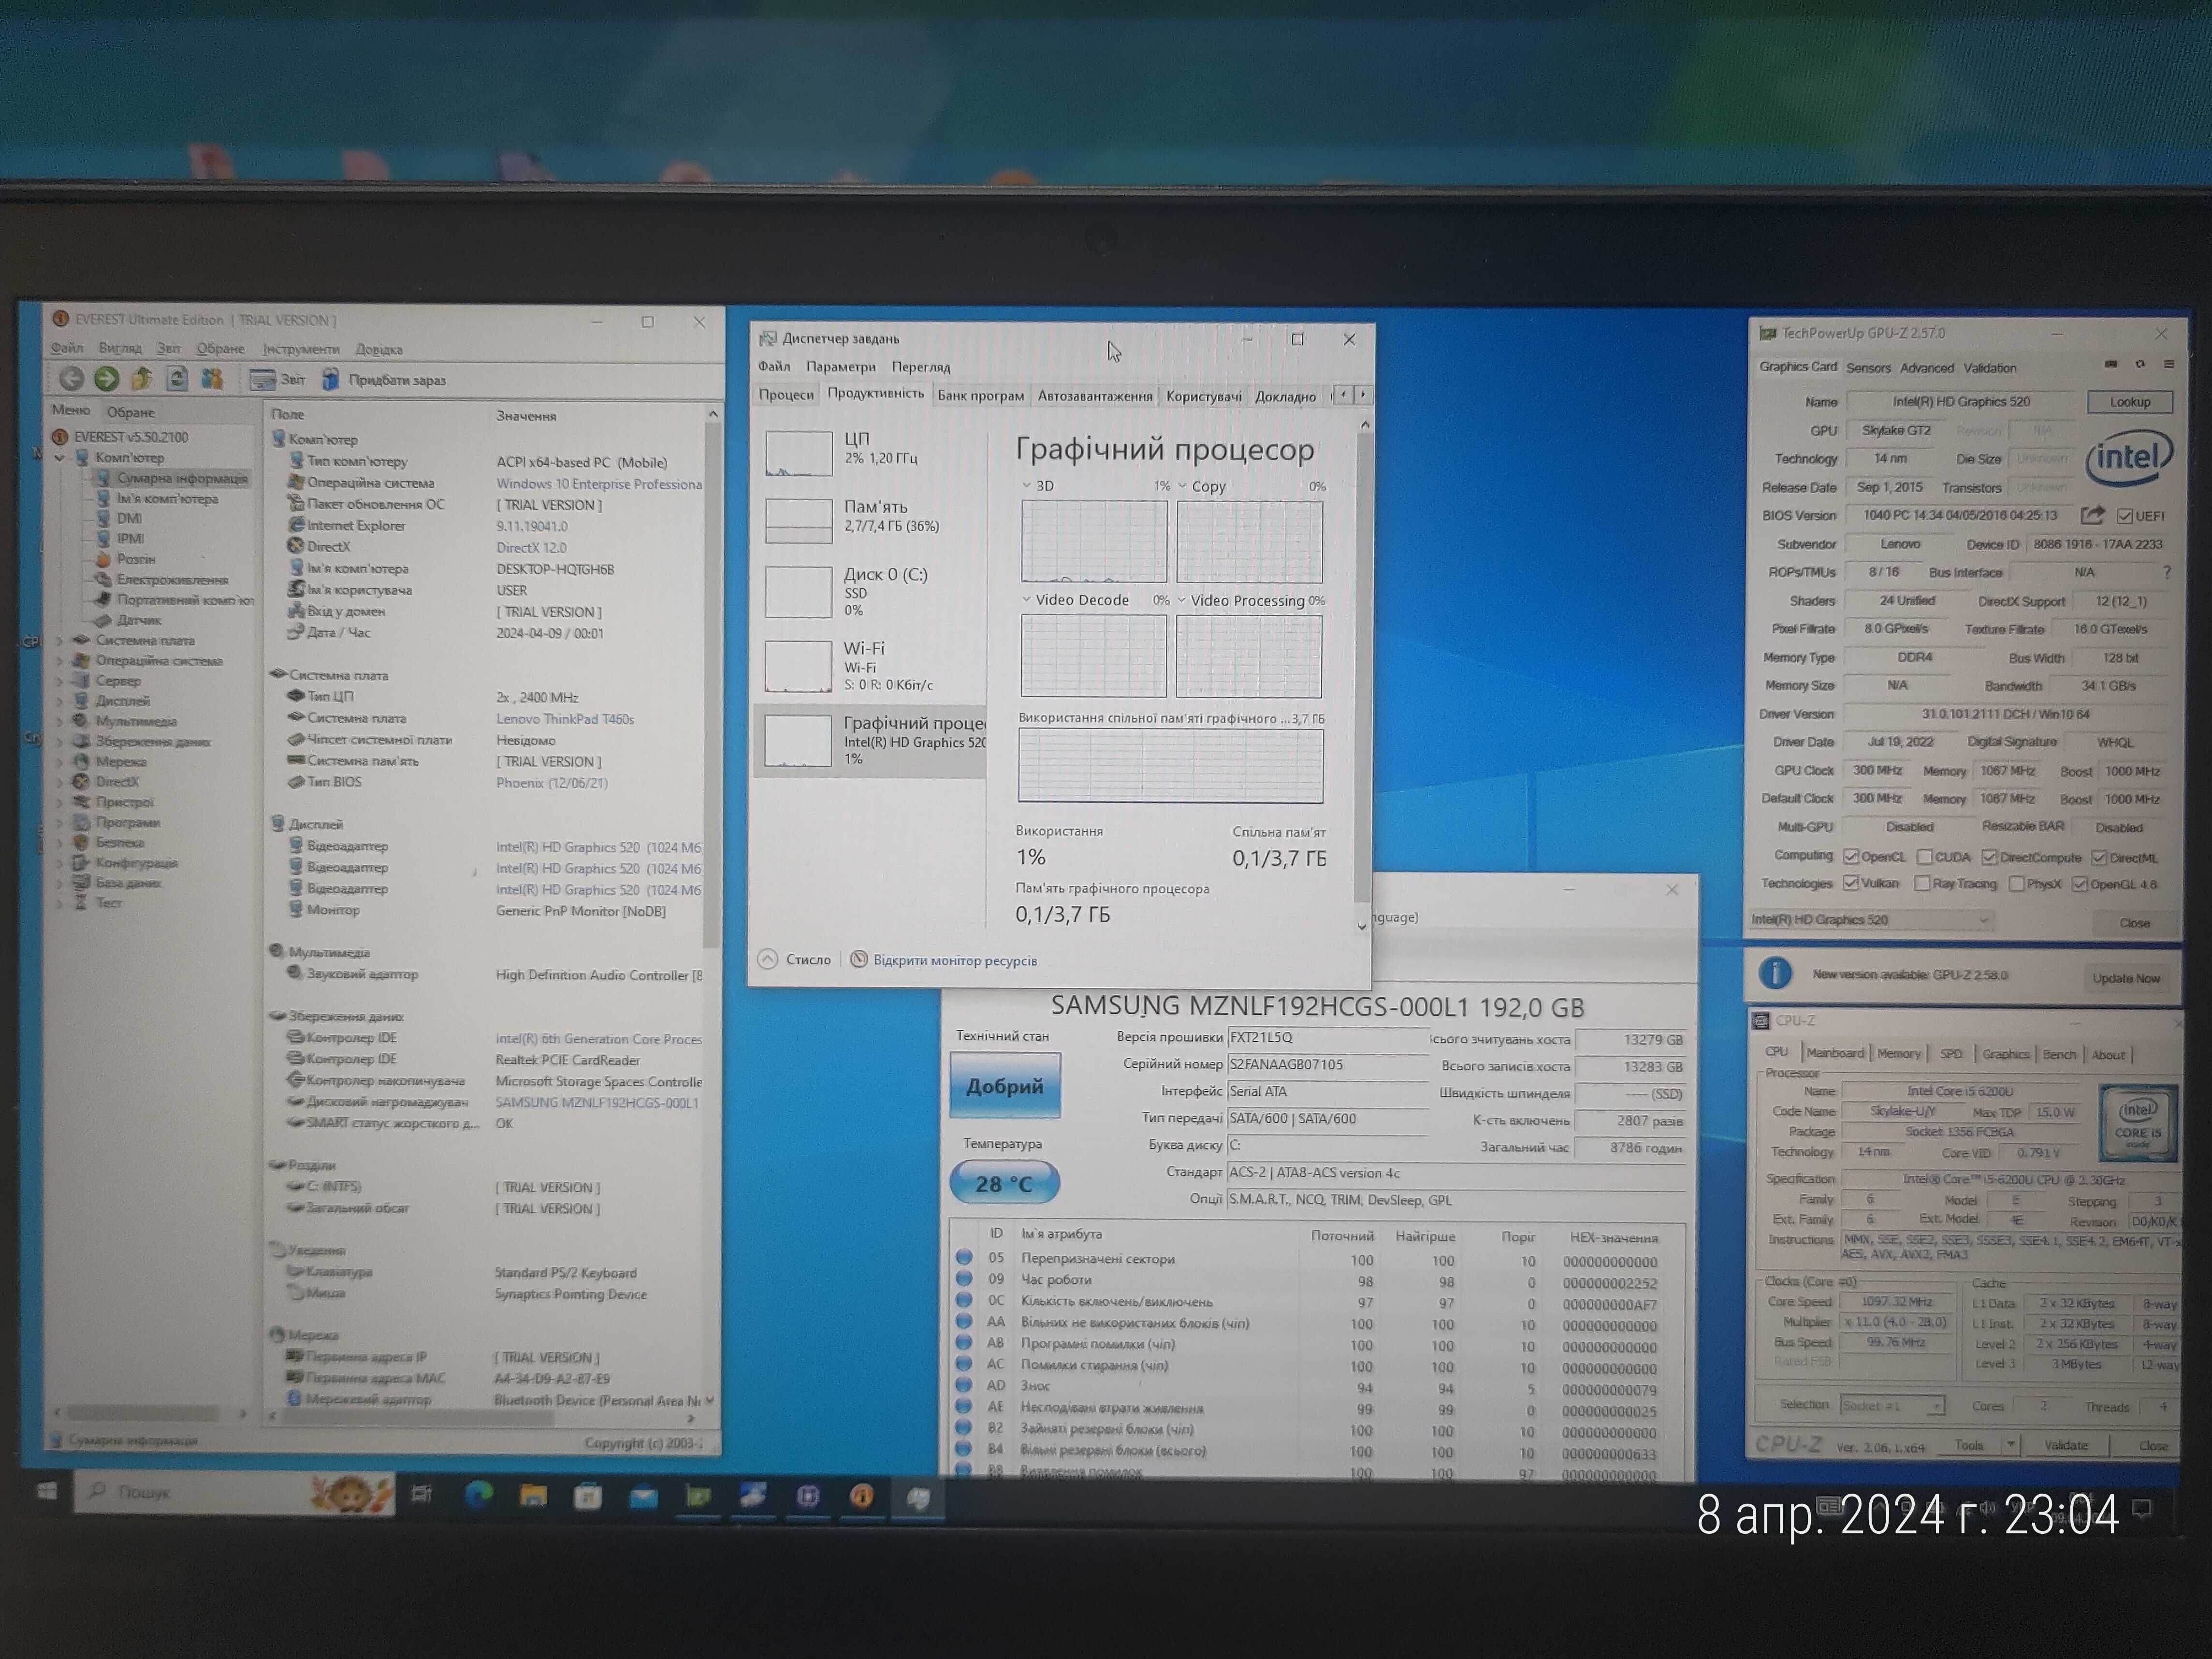
Task: Toggle the CUDA checkbox
Action: point(1924,857)
